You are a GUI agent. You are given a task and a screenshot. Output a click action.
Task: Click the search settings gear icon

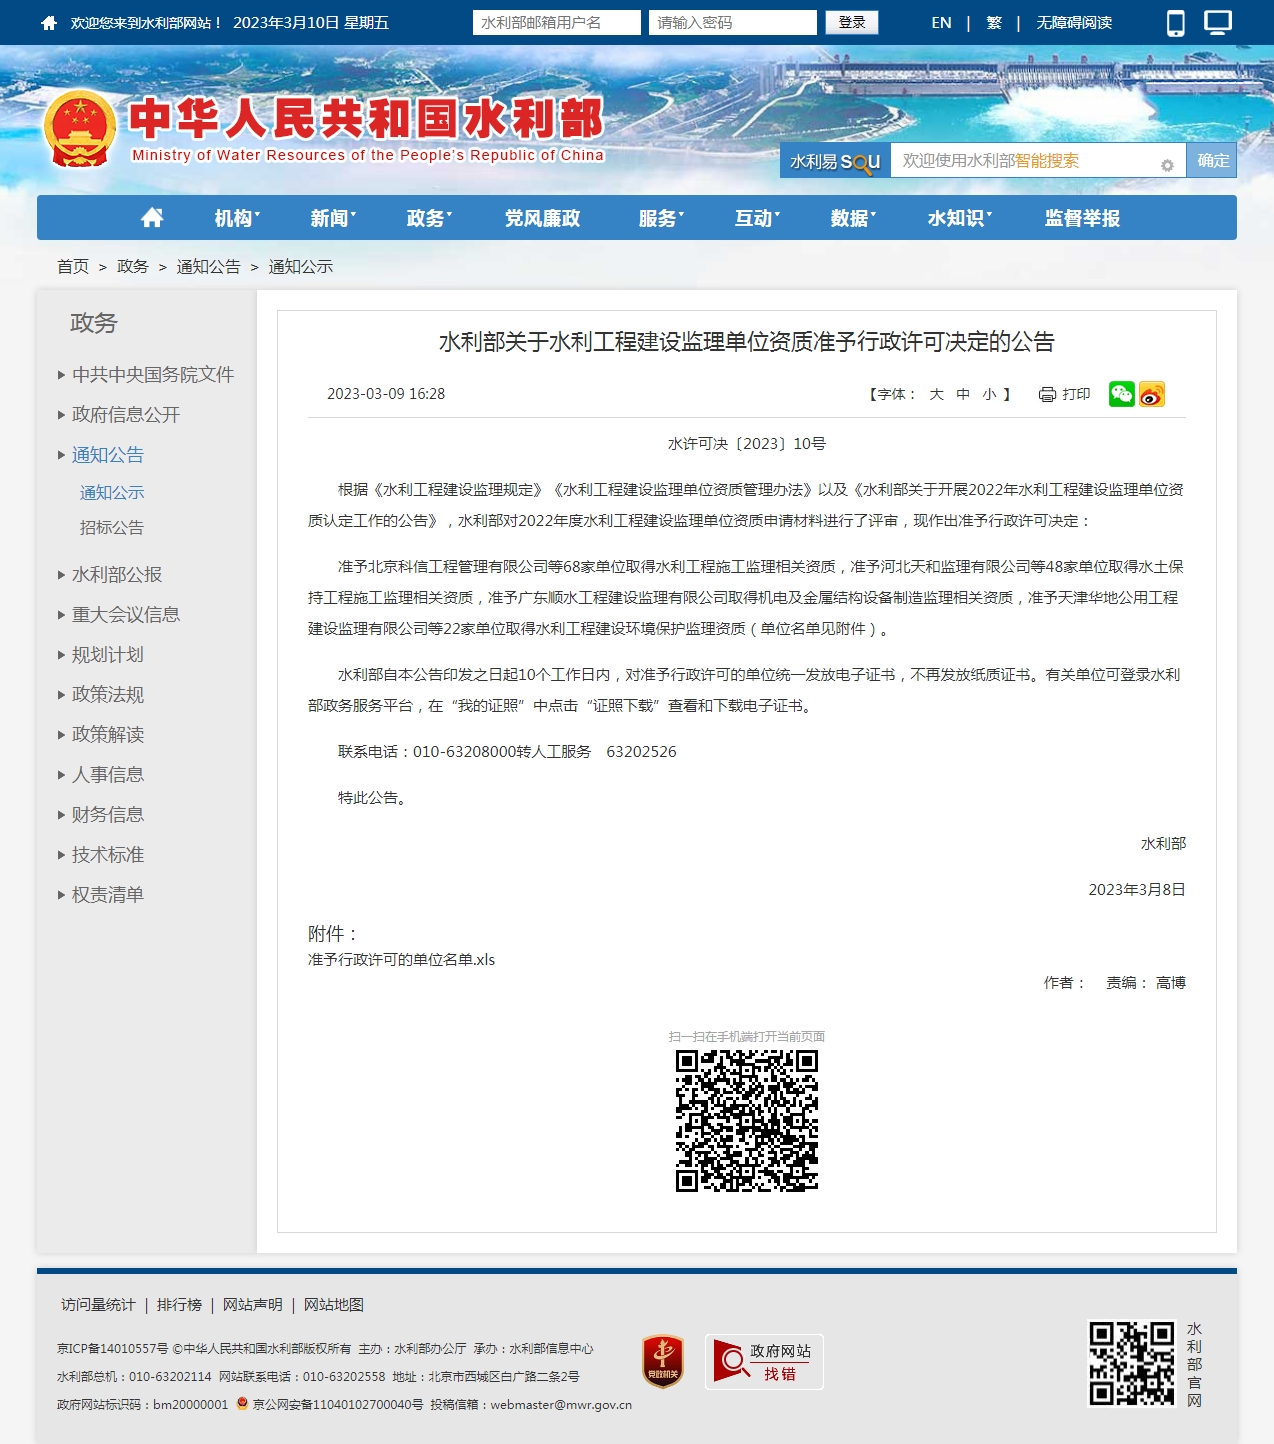(x=1167, y=166)
